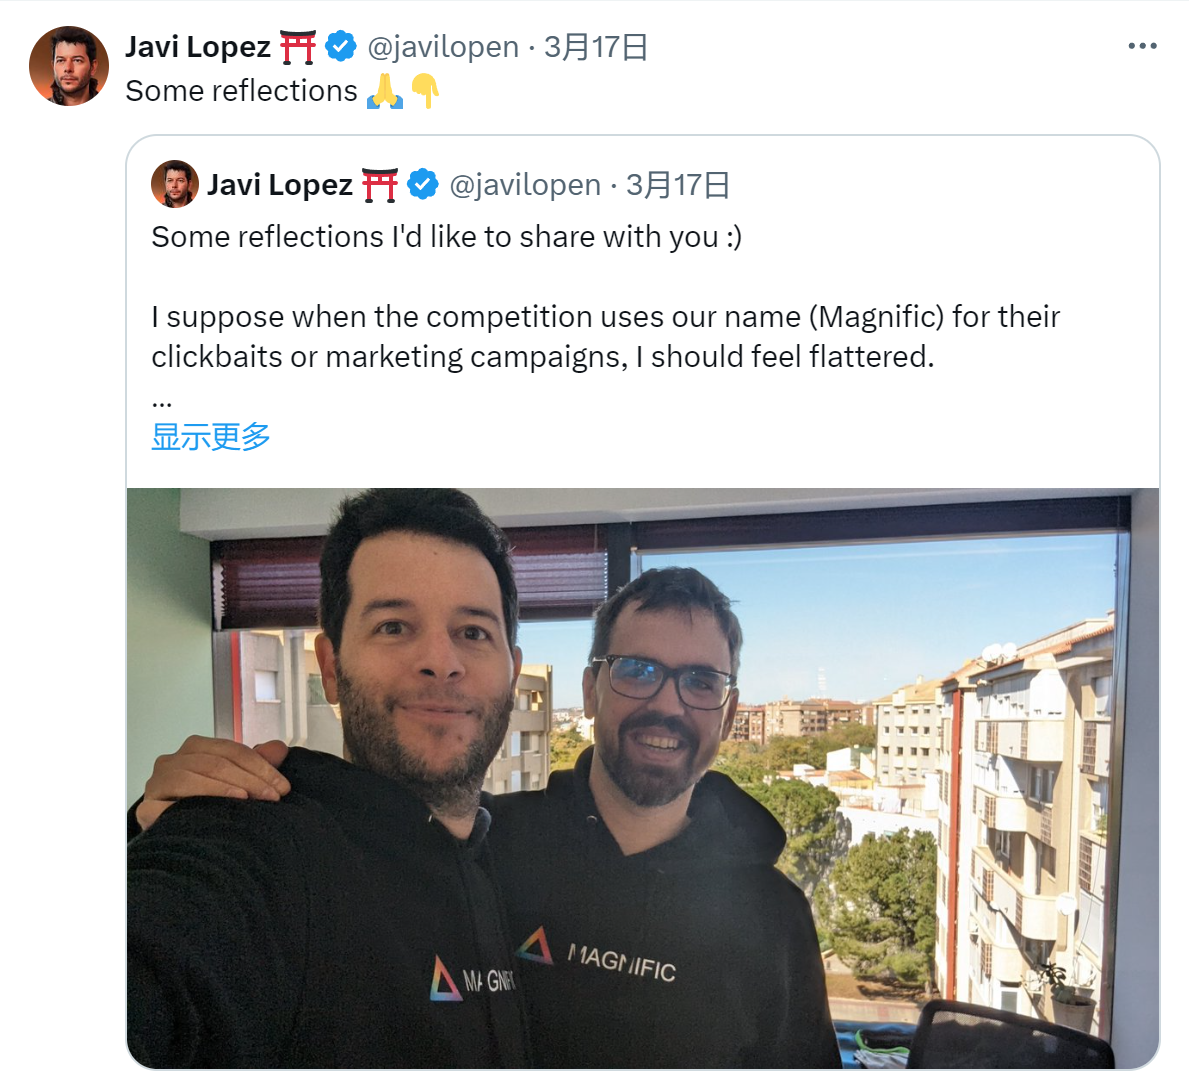Image resolution: width=1189 pixels, height=1083 pixels.
Task: Click the pointing down hand emoji
Action: (x=425, y=91)
